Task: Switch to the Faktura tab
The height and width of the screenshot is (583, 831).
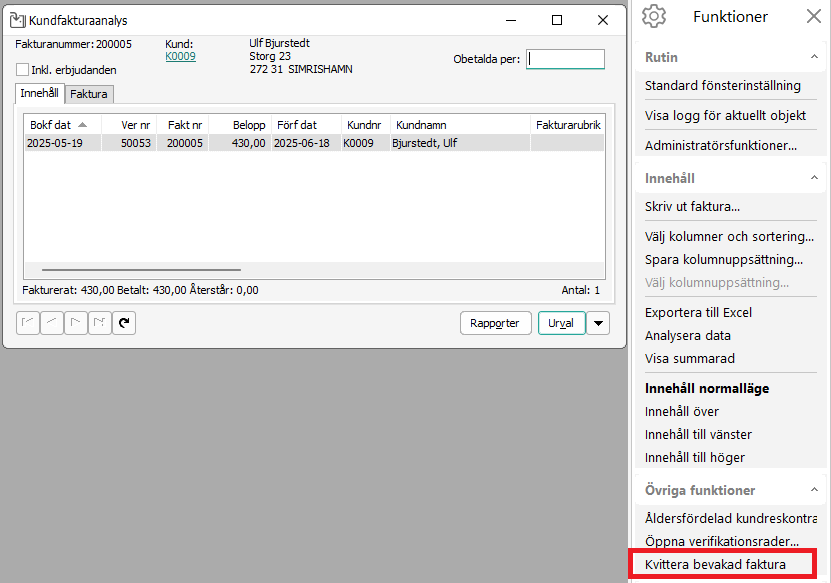Action: click(x=89, y=94)
